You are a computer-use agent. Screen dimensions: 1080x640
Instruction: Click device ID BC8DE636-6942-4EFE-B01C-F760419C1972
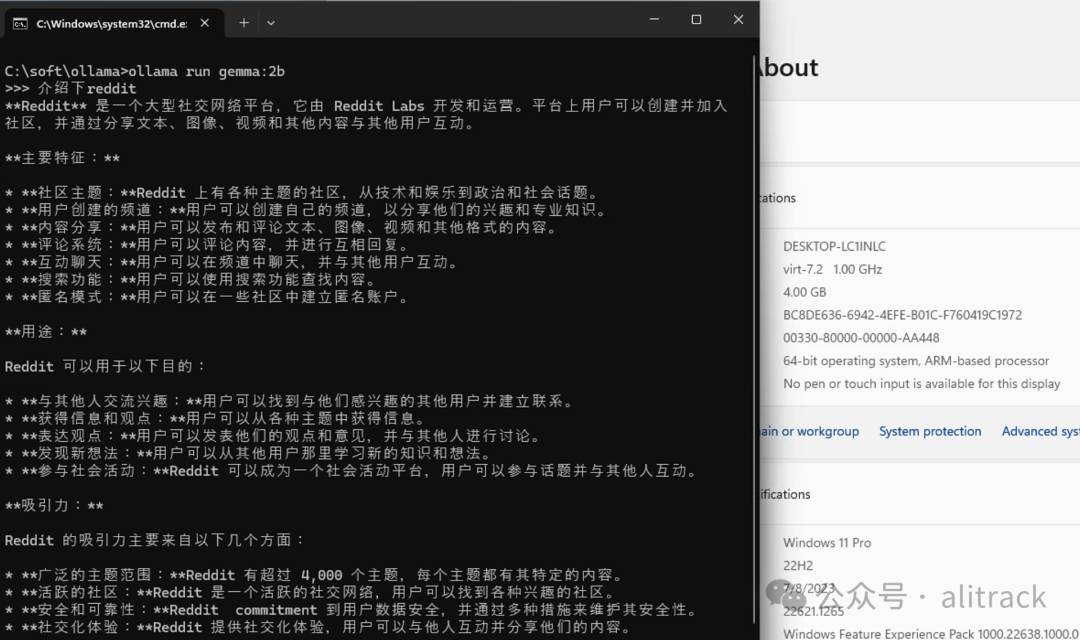point(902,315)
